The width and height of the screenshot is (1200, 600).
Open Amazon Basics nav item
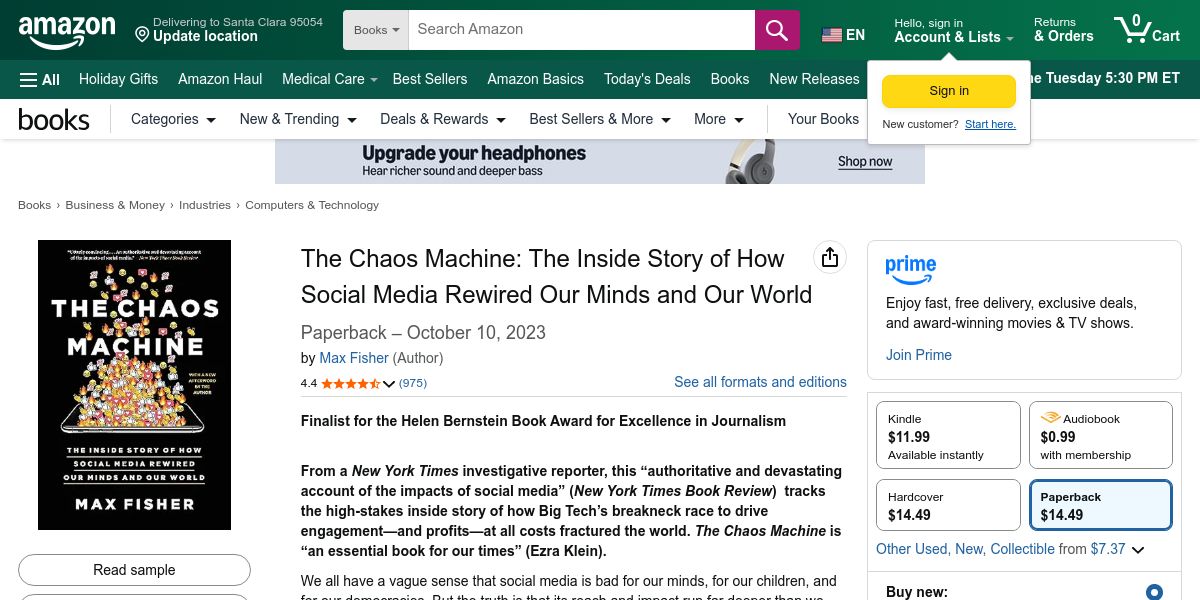(535, 79)
